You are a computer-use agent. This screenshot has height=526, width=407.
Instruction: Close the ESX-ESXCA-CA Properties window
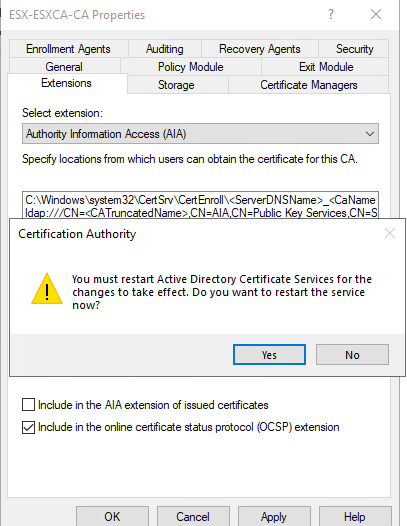click(376, 14)
